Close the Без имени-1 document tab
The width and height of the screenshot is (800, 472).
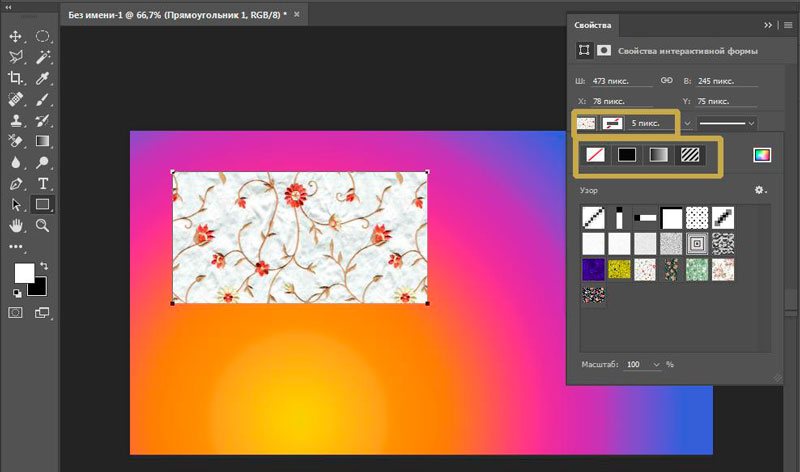[296, 14]
